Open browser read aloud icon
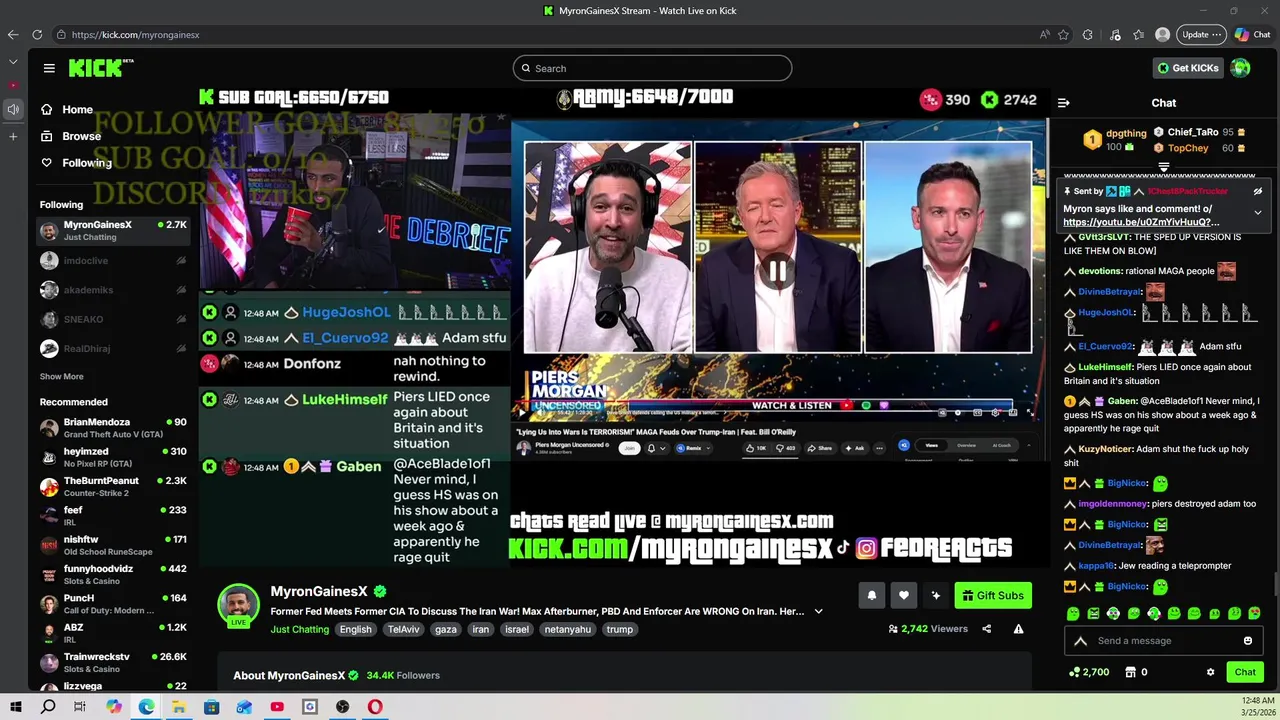 click(1045, 34)
